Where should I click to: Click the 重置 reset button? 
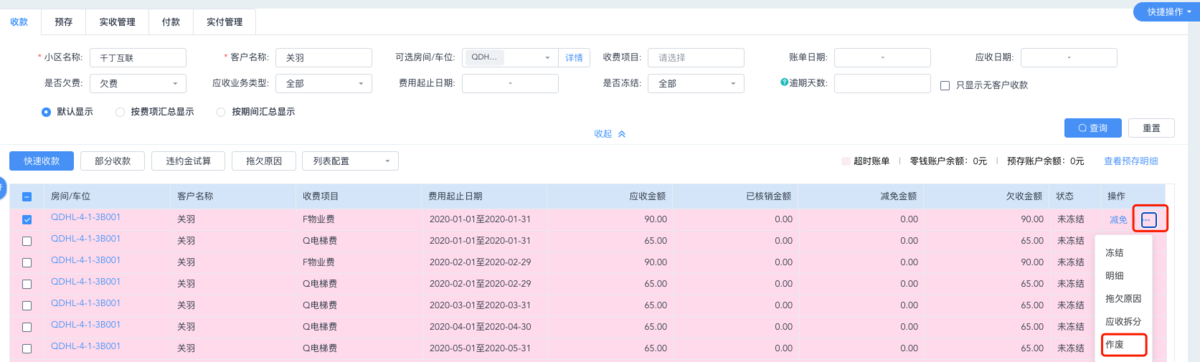(x=1151, y=128)
